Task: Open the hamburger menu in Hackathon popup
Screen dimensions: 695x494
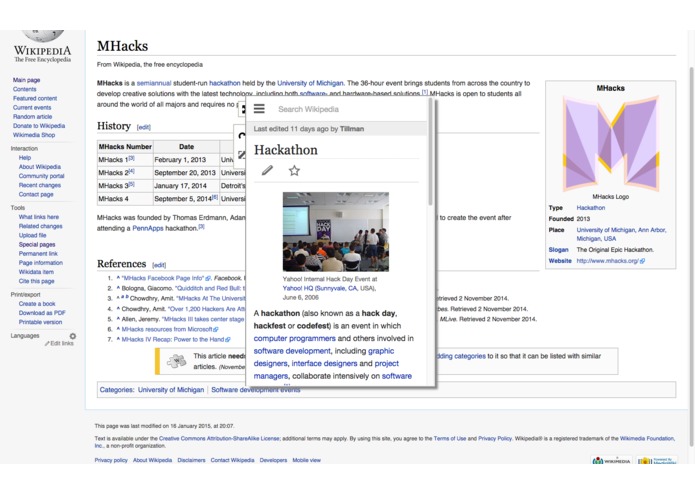Action: tap(259, 109)
